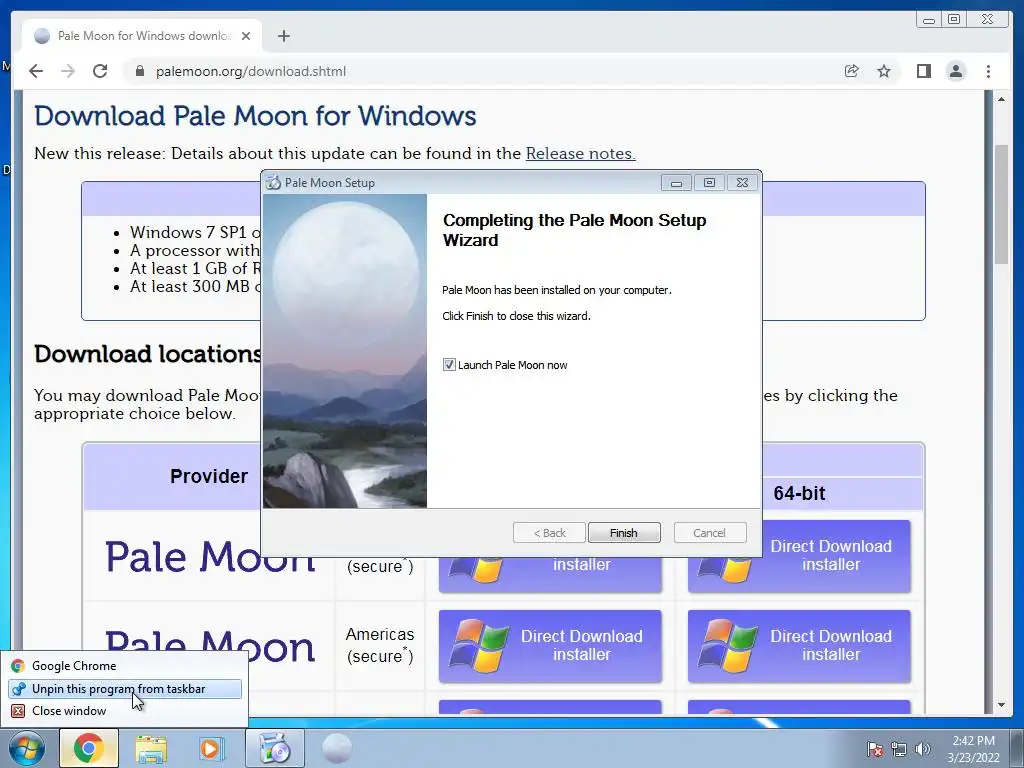Bookmark this page with the star icon
The height and width of the screenshot is (768, 1024).
pyautogui.click(x=884, y=71)
